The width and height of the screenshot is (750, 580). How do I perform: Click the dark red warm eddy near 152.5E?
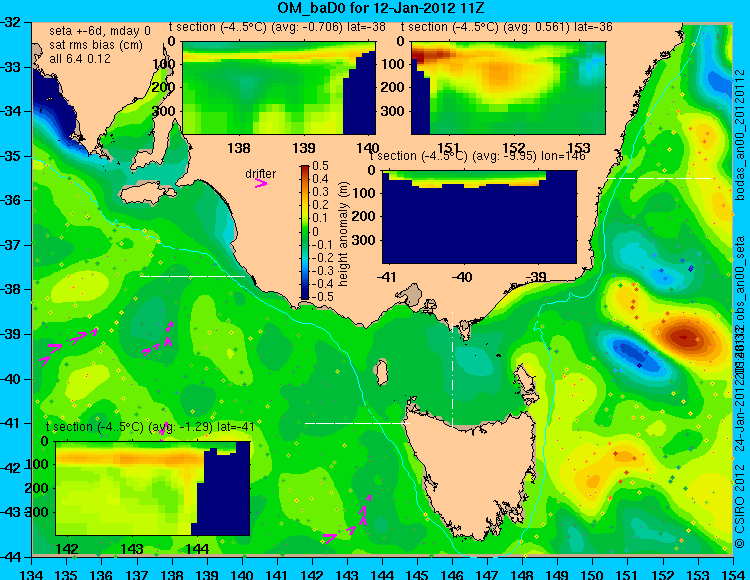coord(684,338)
